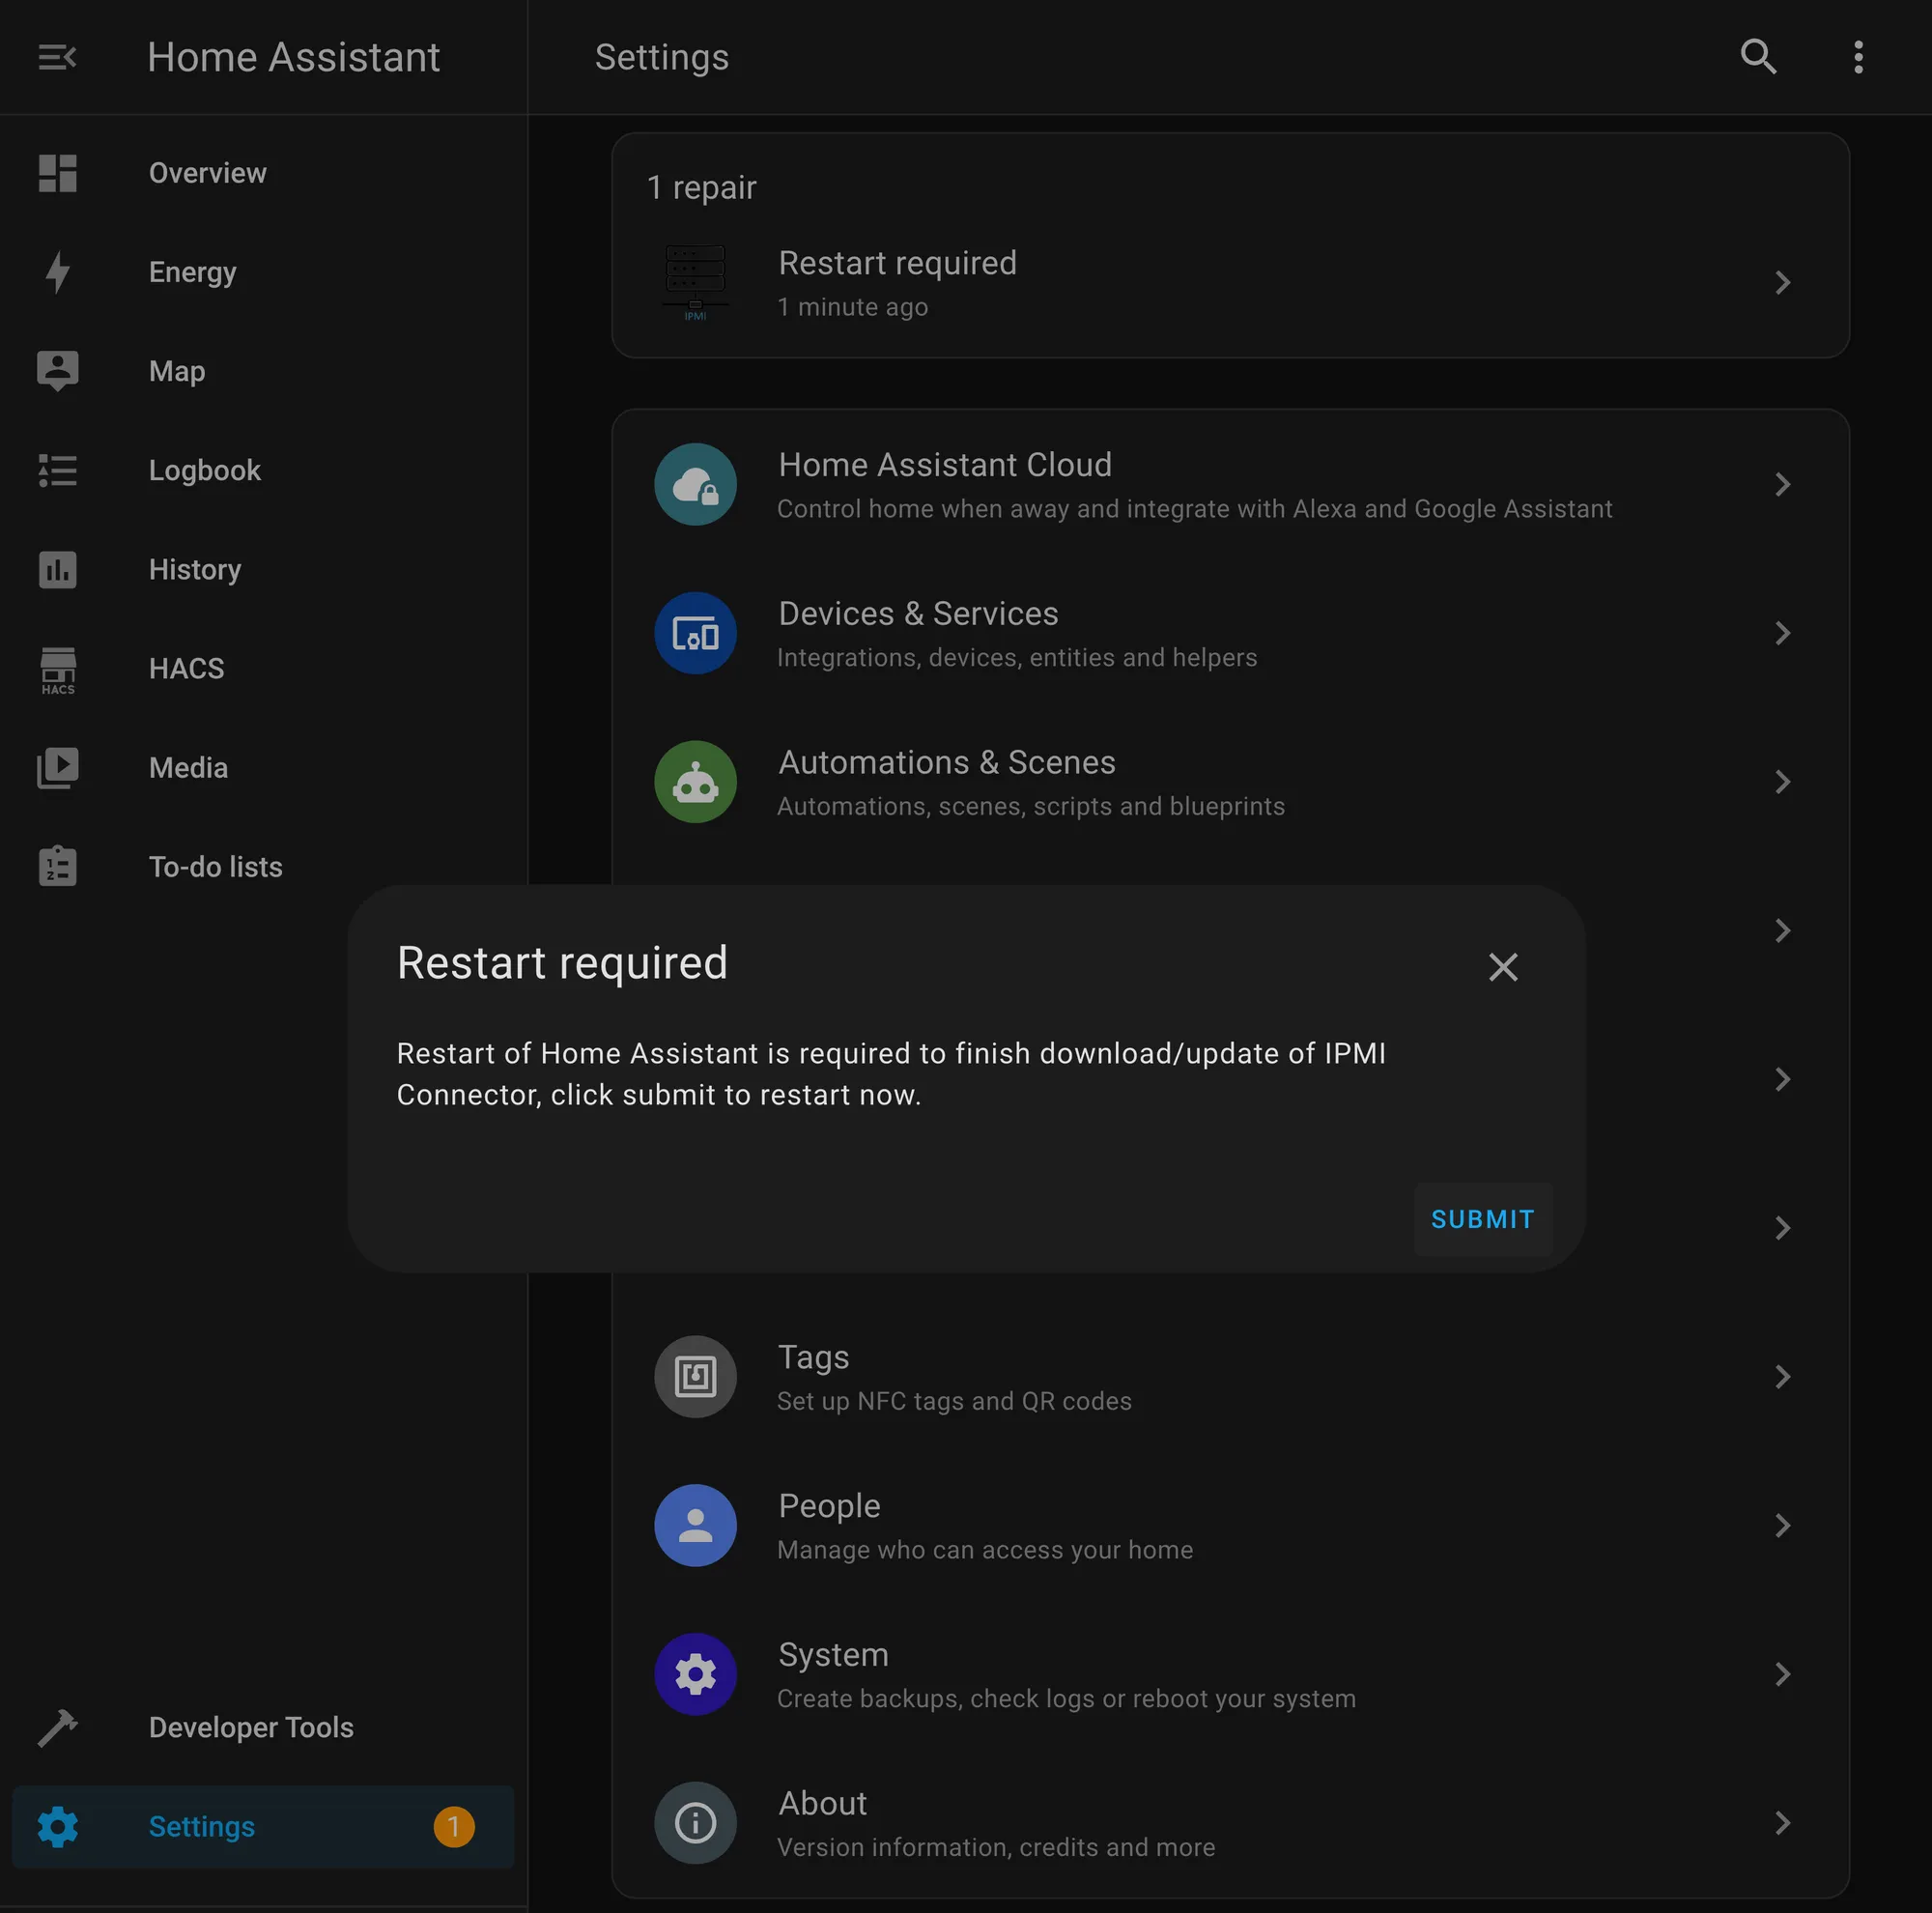Click the Logbook list icon

tap(57, 470)
